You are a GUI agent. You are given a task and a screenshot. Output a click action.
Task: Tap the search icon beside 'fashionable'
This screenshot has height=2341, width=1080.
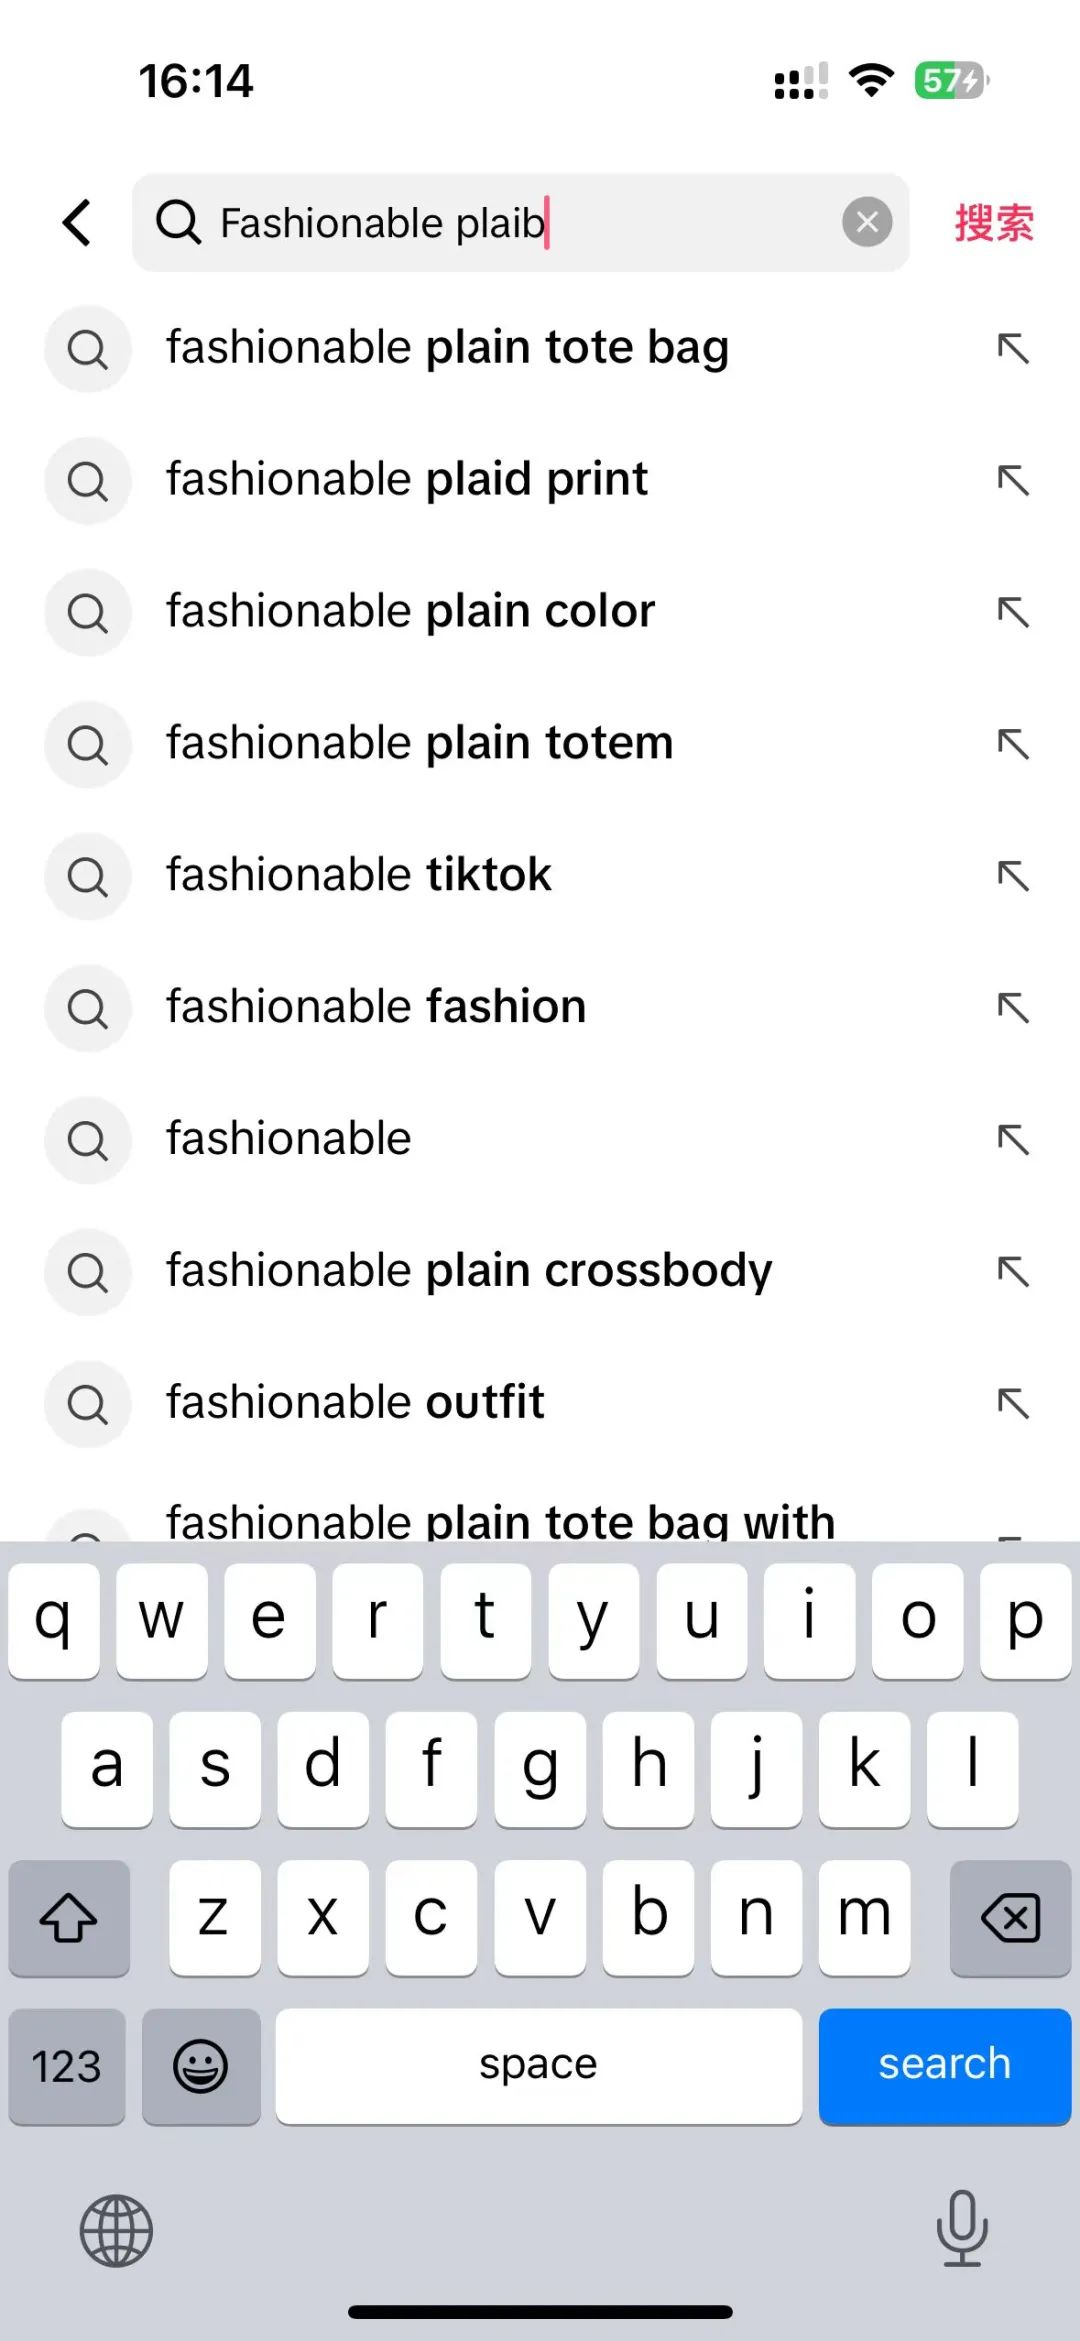tap(88, 1140)
